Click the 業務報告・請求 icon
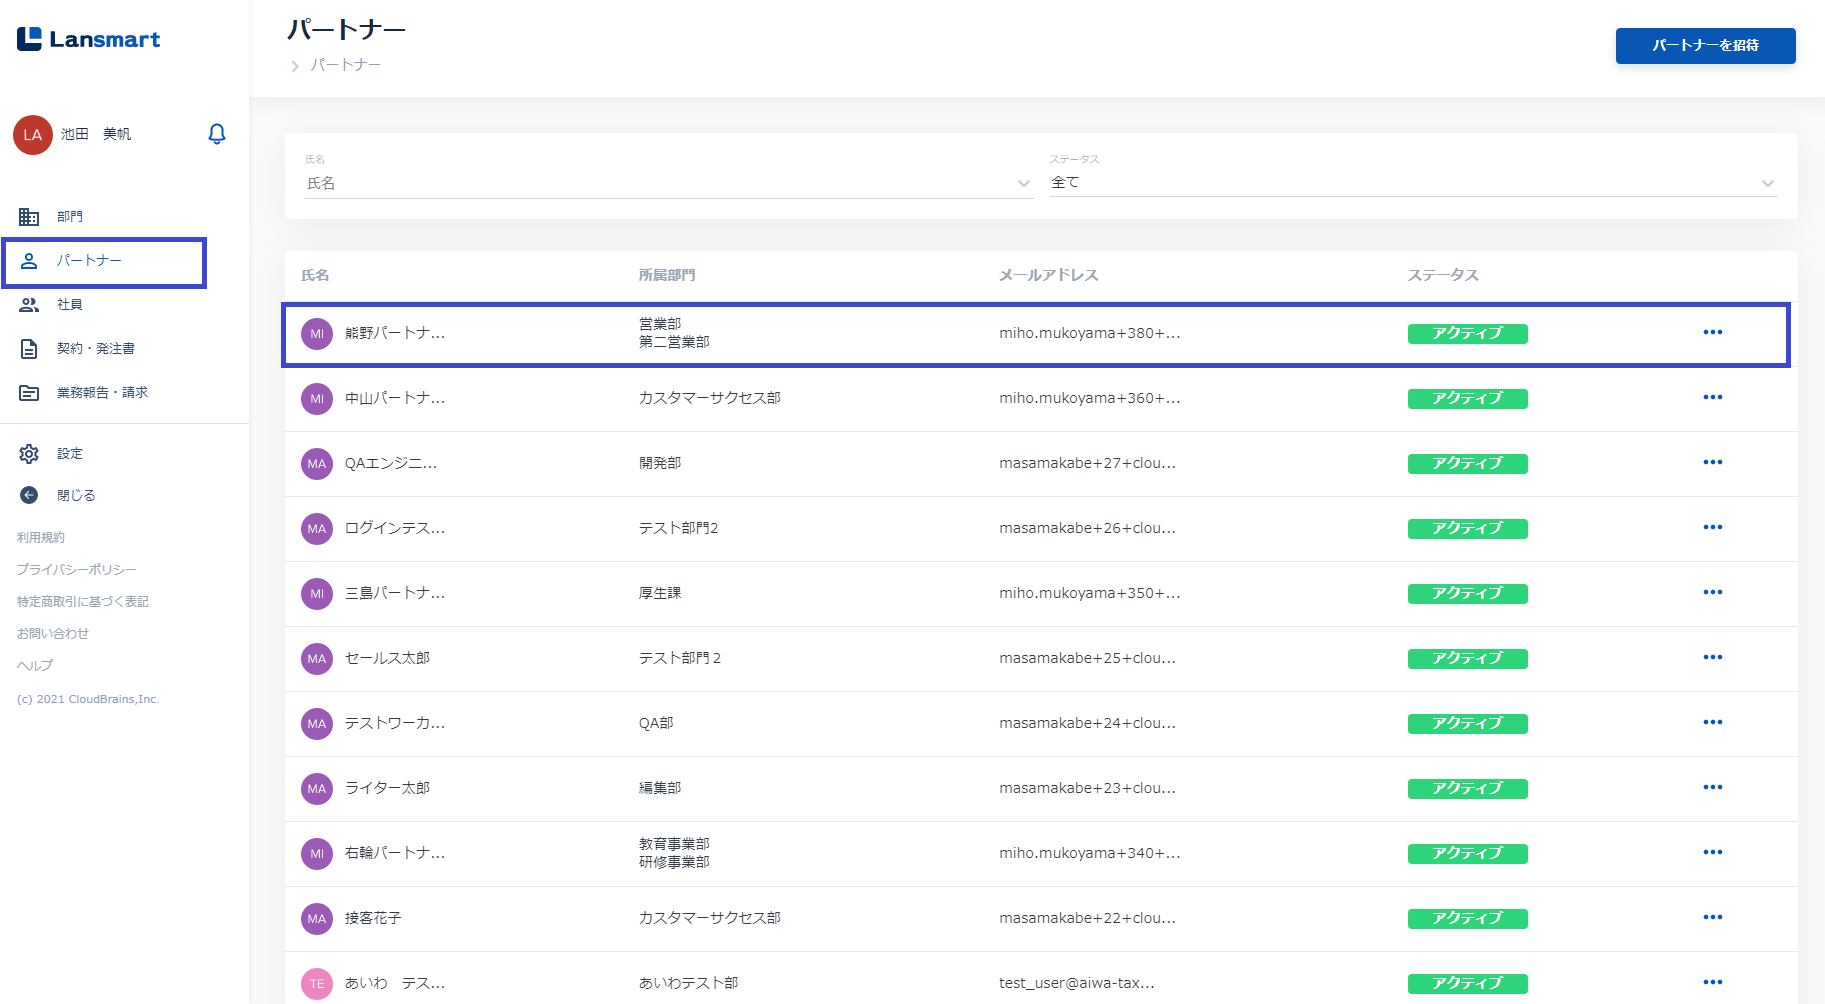 coord(29,393)
